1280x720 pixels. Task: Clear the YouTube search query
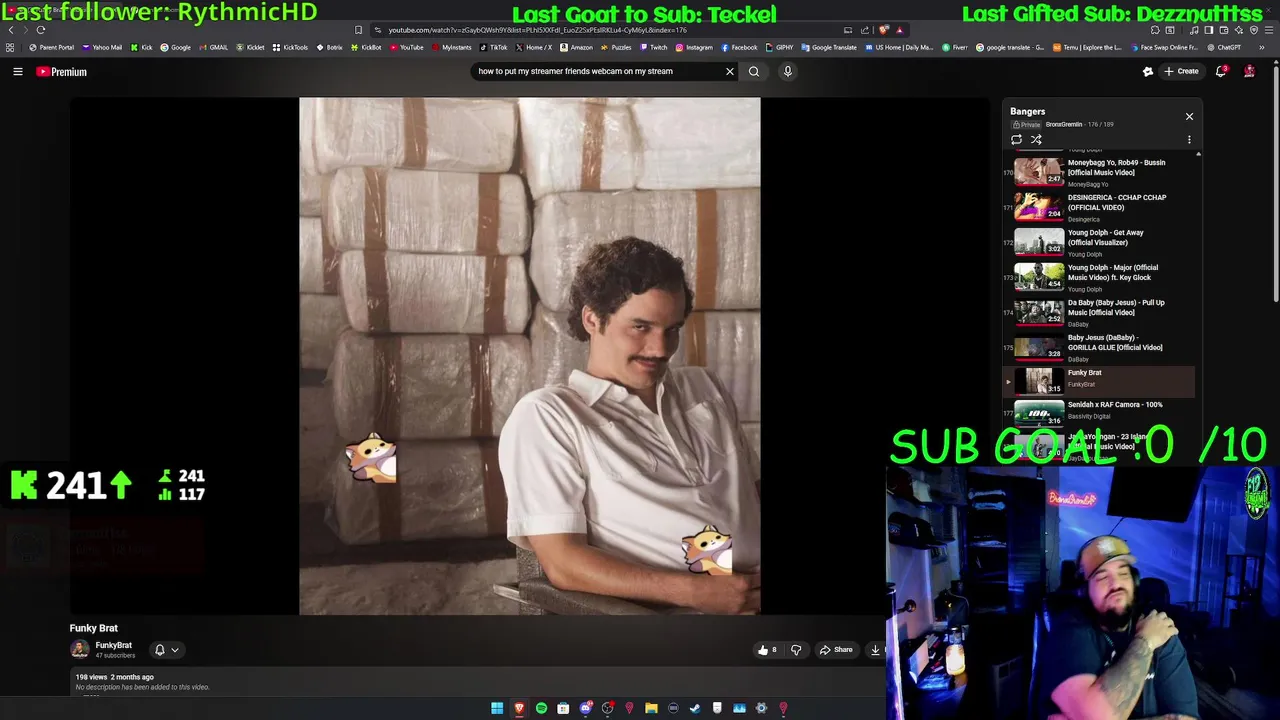point(730,71)
